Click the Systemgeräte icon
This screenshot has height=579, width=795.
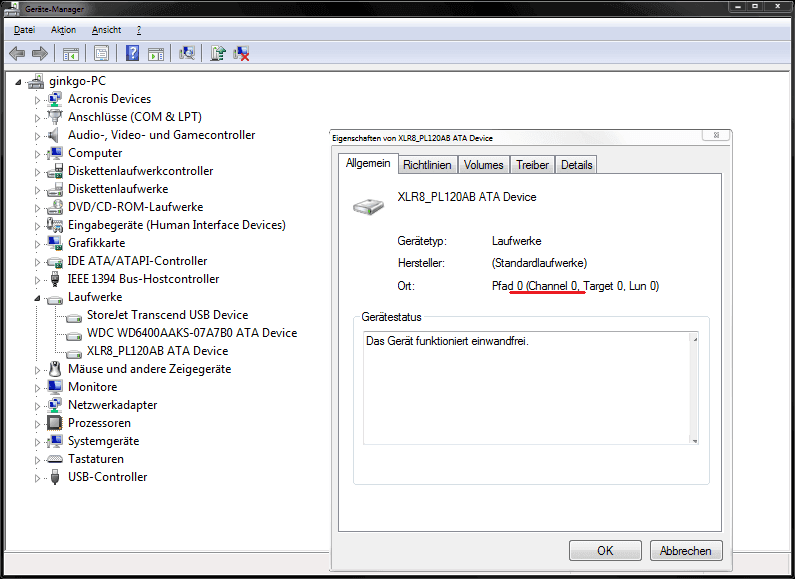tap(54, 441)
